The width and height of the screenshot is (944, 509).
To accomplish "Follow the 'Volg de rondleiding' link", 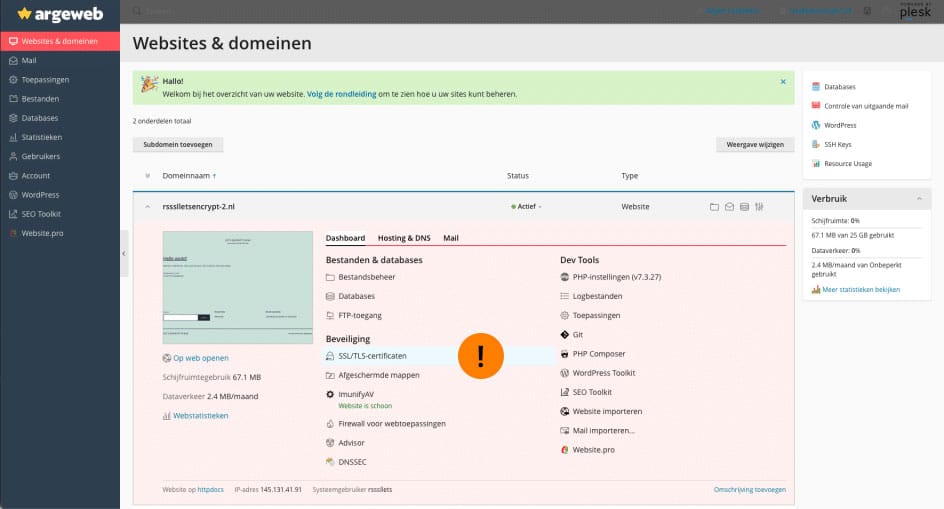I will [x=341, y=94].
